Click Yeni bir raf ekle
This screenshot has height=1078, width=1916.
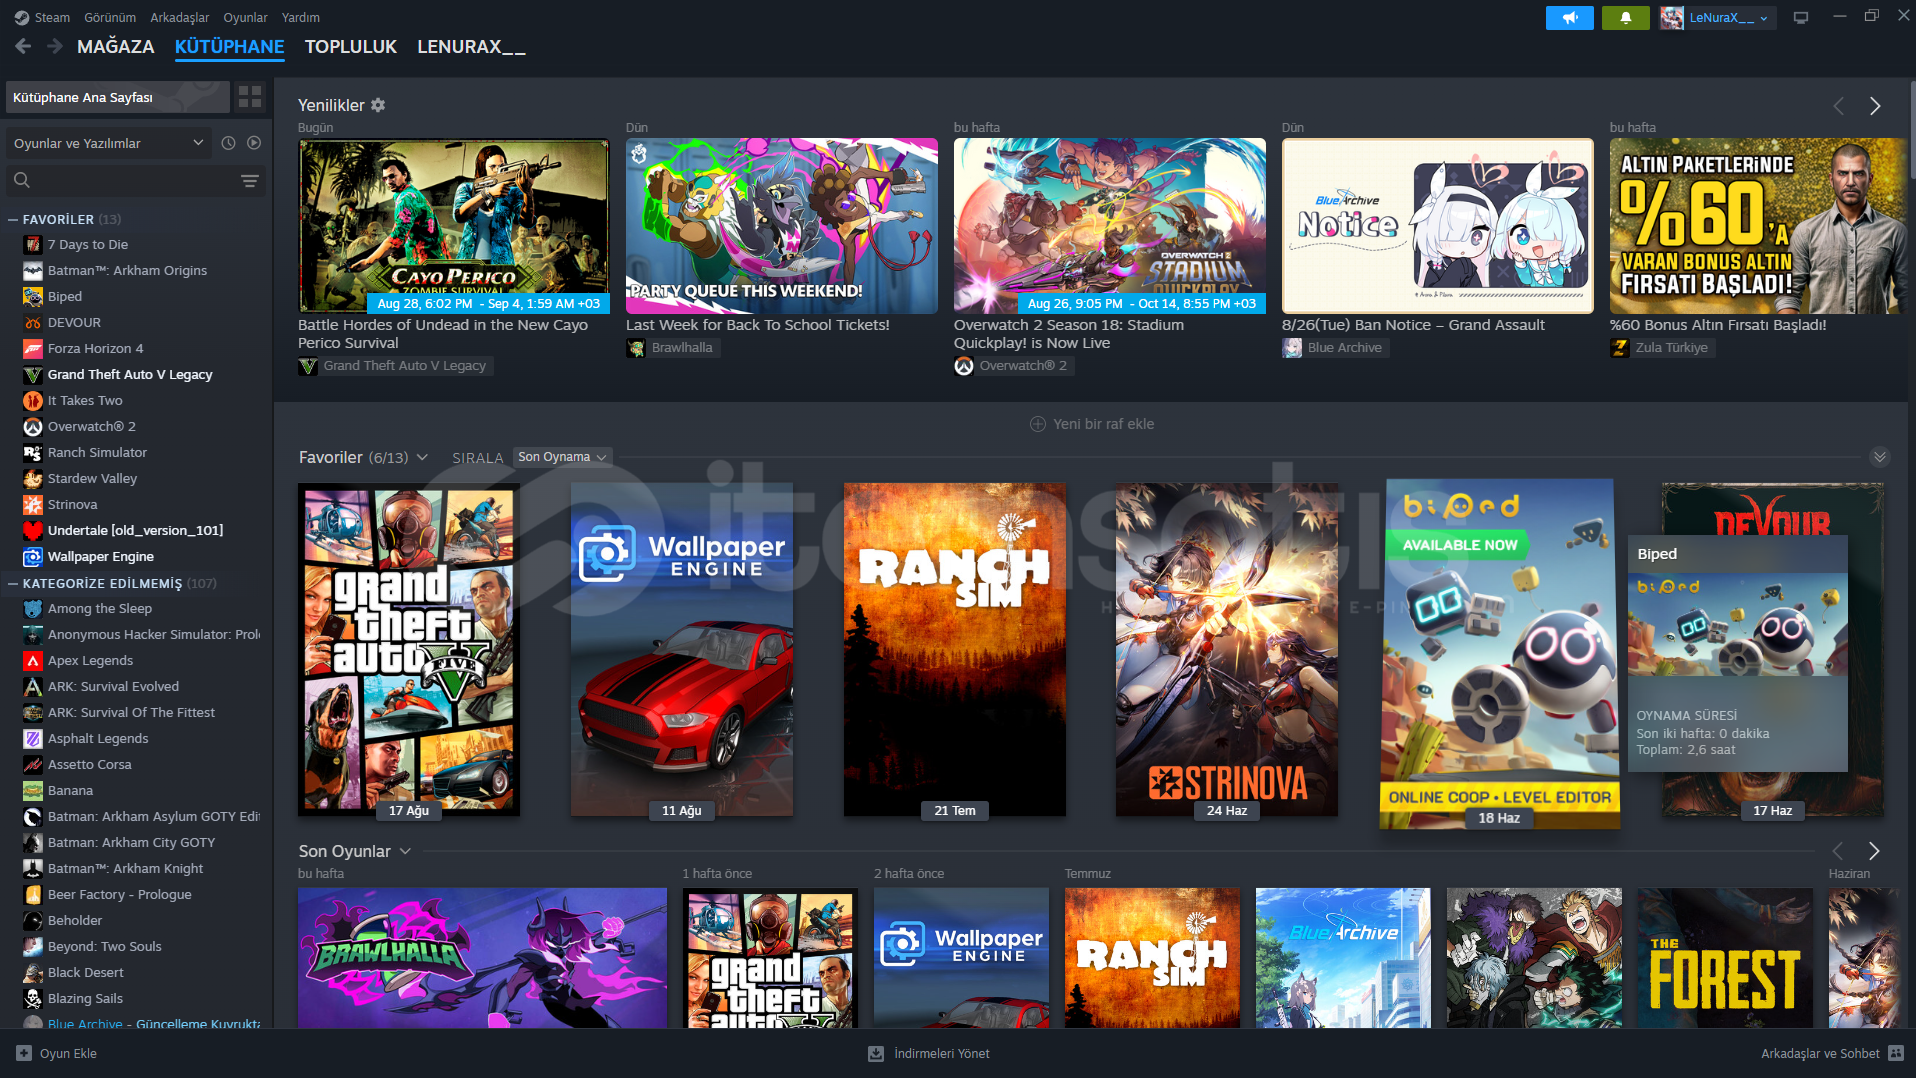[x=1092, y=424]
